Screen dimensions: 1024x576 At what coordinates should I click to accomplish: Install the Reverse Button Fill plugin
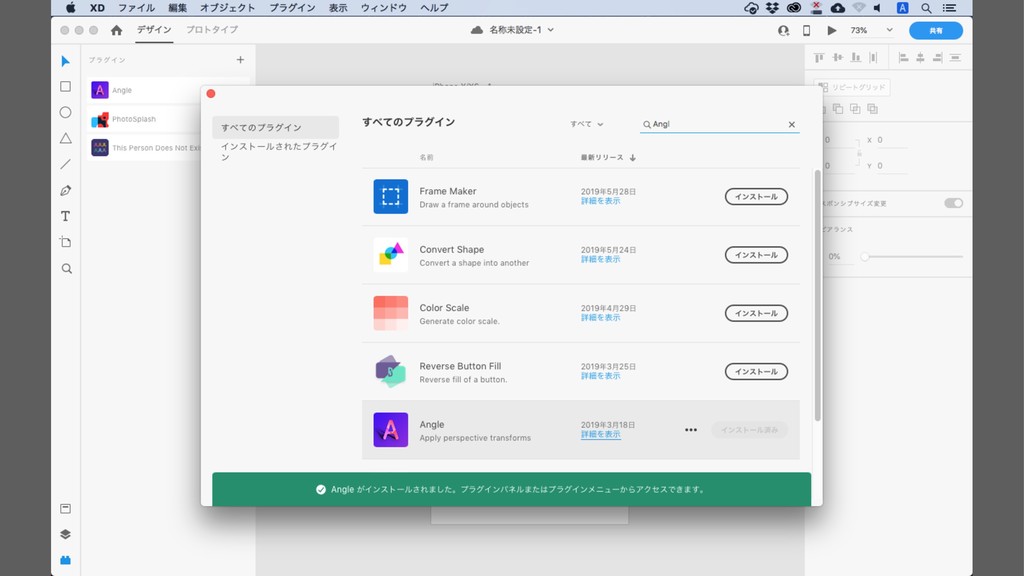[756, 372]
